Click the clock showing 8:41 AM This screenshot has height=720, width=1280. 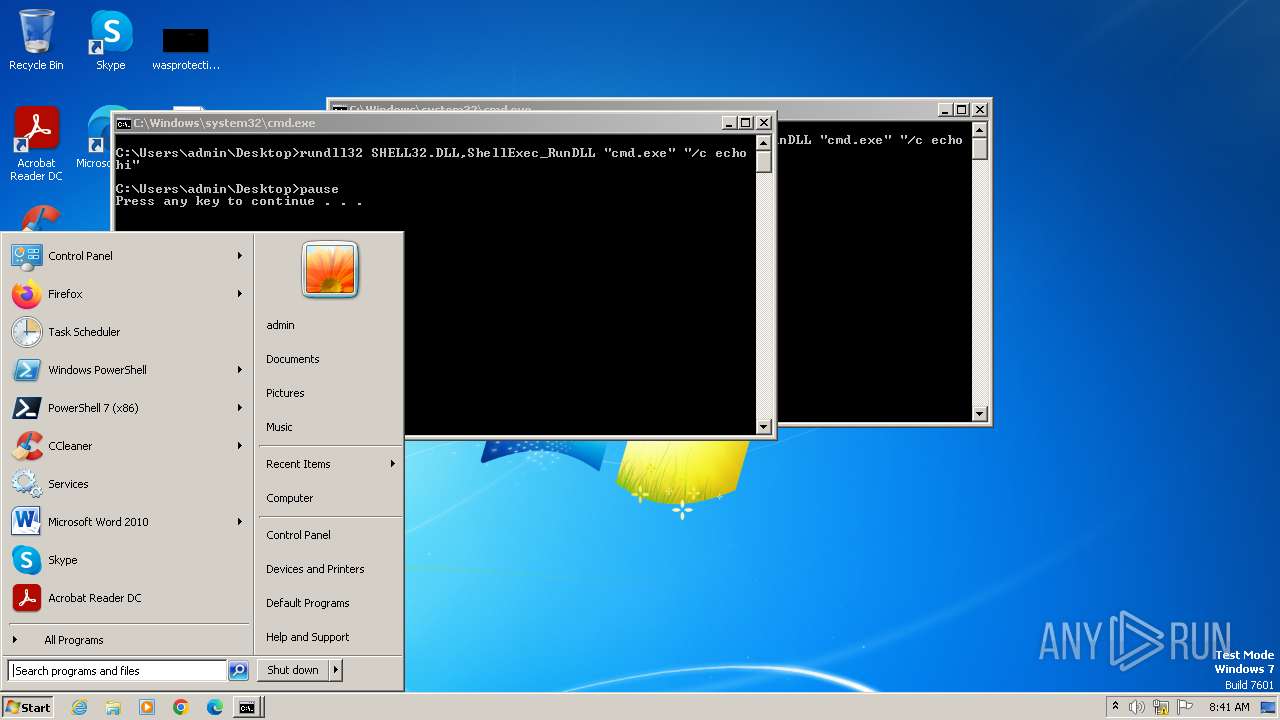(x=1229, y=707)
